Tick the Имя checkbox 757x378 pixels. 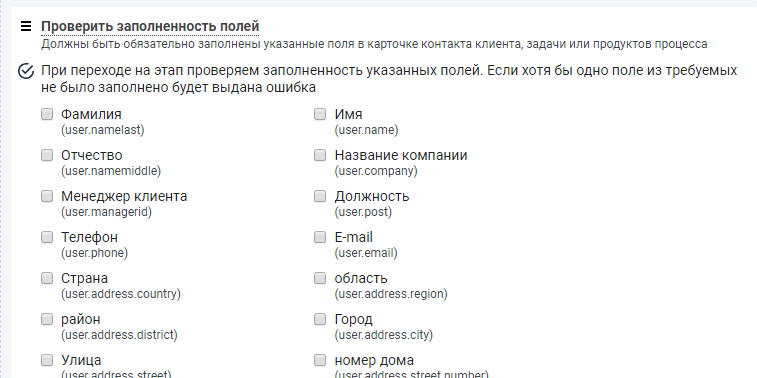pos(320,114)
